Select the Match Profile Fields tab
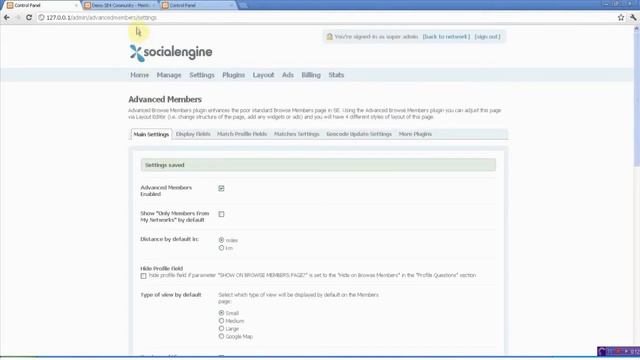 [x=242, y=134]
